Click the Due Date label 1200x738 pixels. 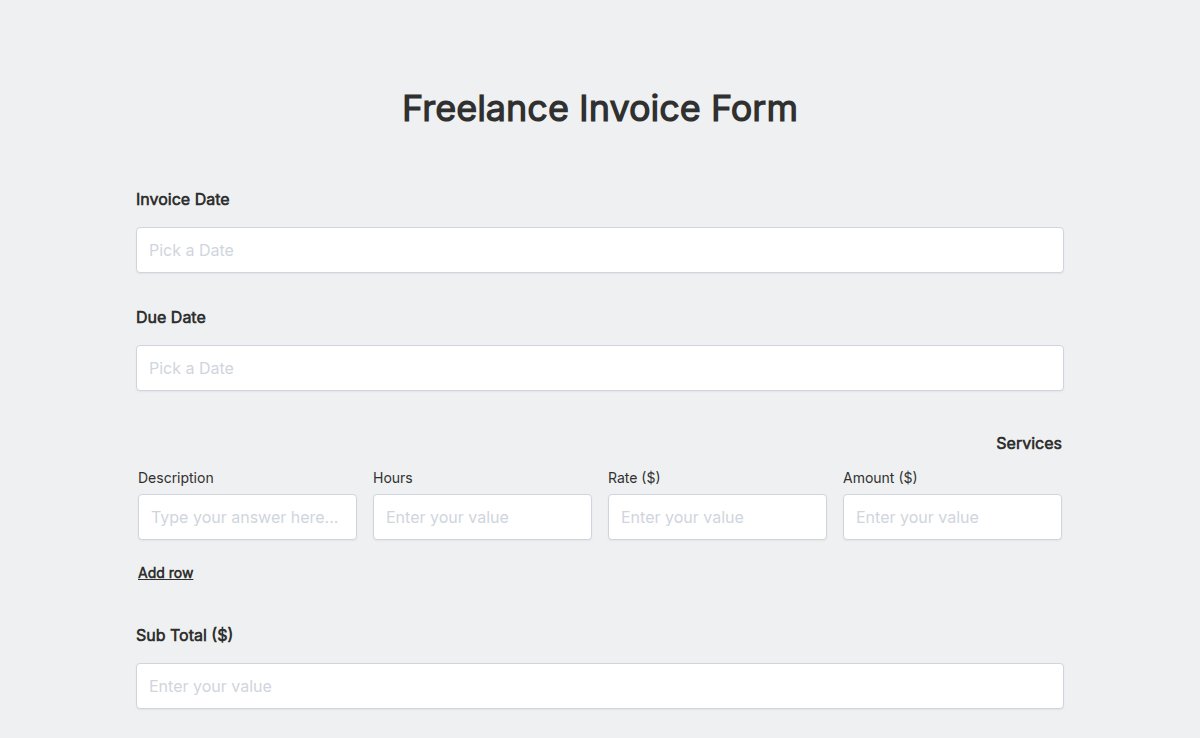[171, 317]
